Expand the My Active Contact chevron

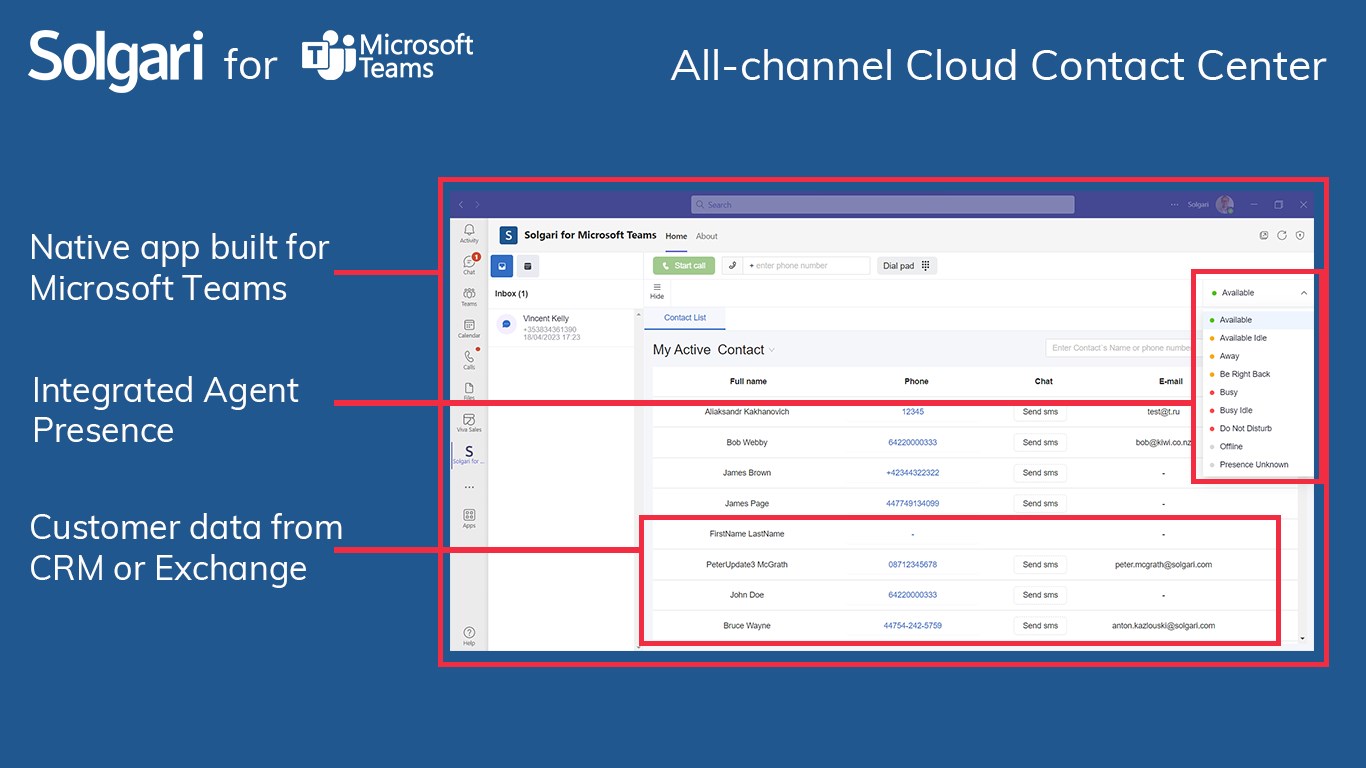[x=772, y=350]
